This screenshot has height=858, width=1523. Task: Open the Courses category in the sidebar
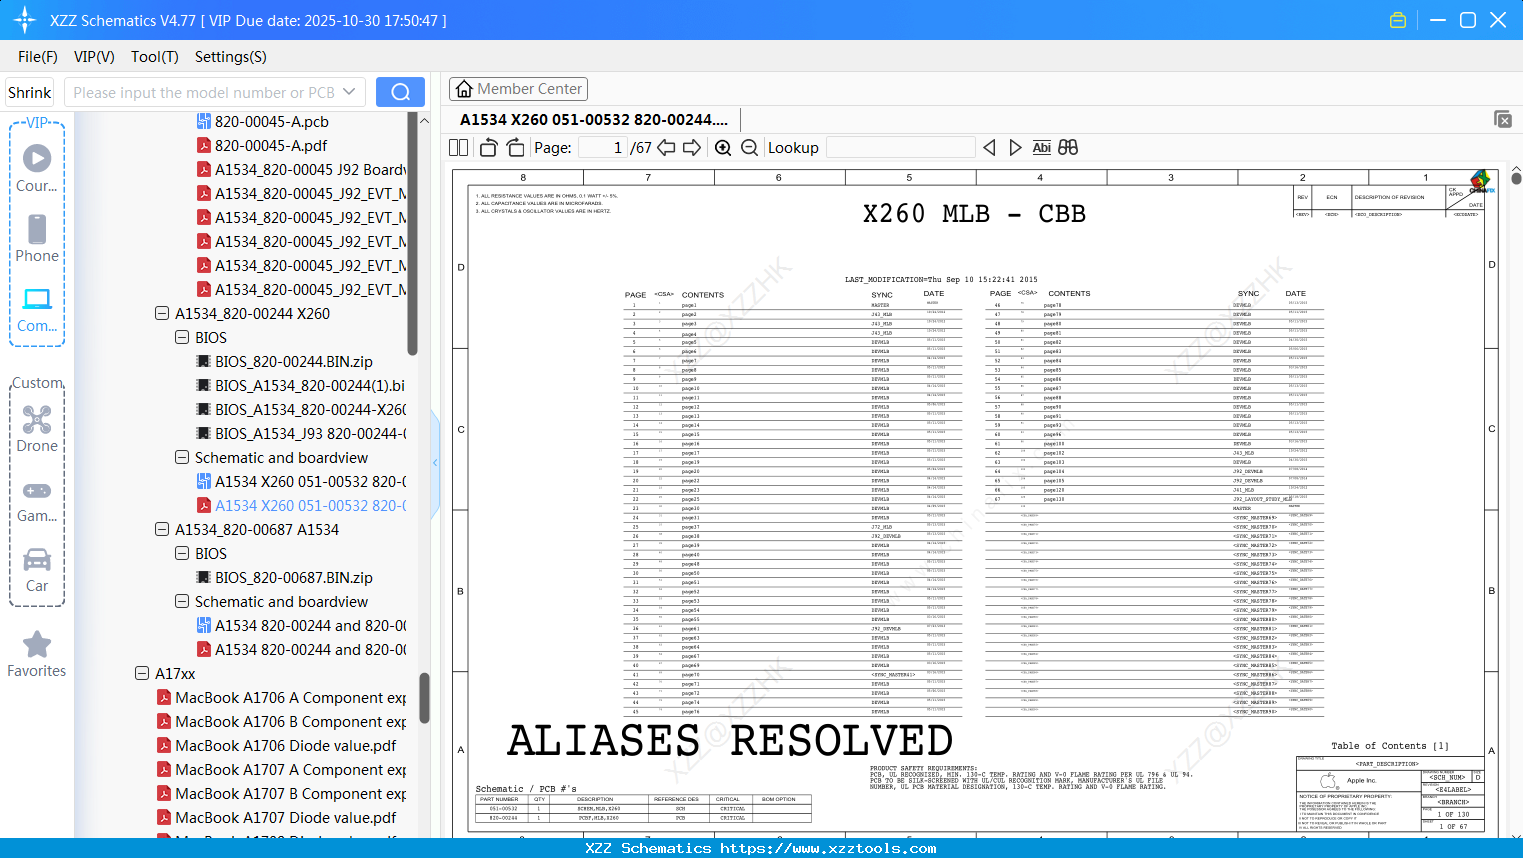[x=37, y=168]
